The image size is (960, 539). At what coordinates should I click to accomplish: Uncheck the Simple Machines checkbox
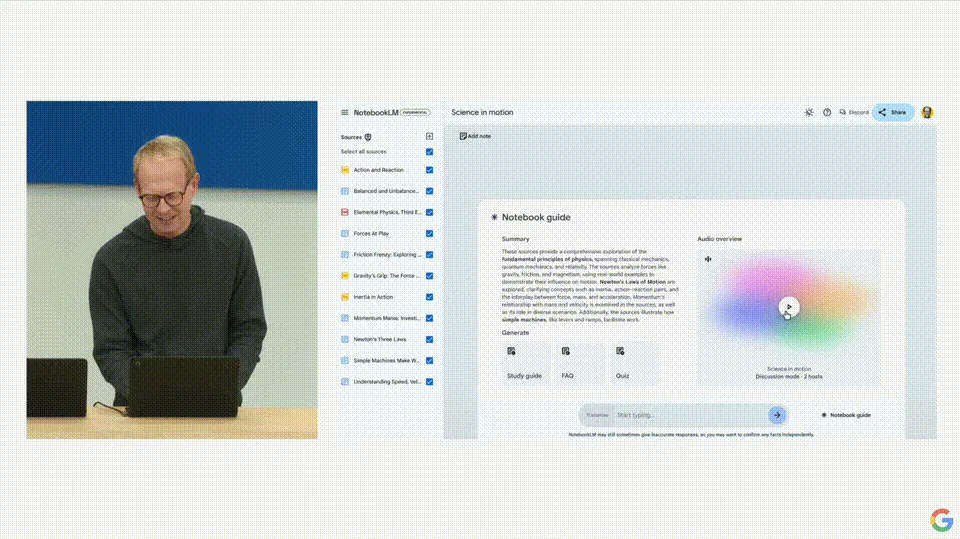[429, 361]
